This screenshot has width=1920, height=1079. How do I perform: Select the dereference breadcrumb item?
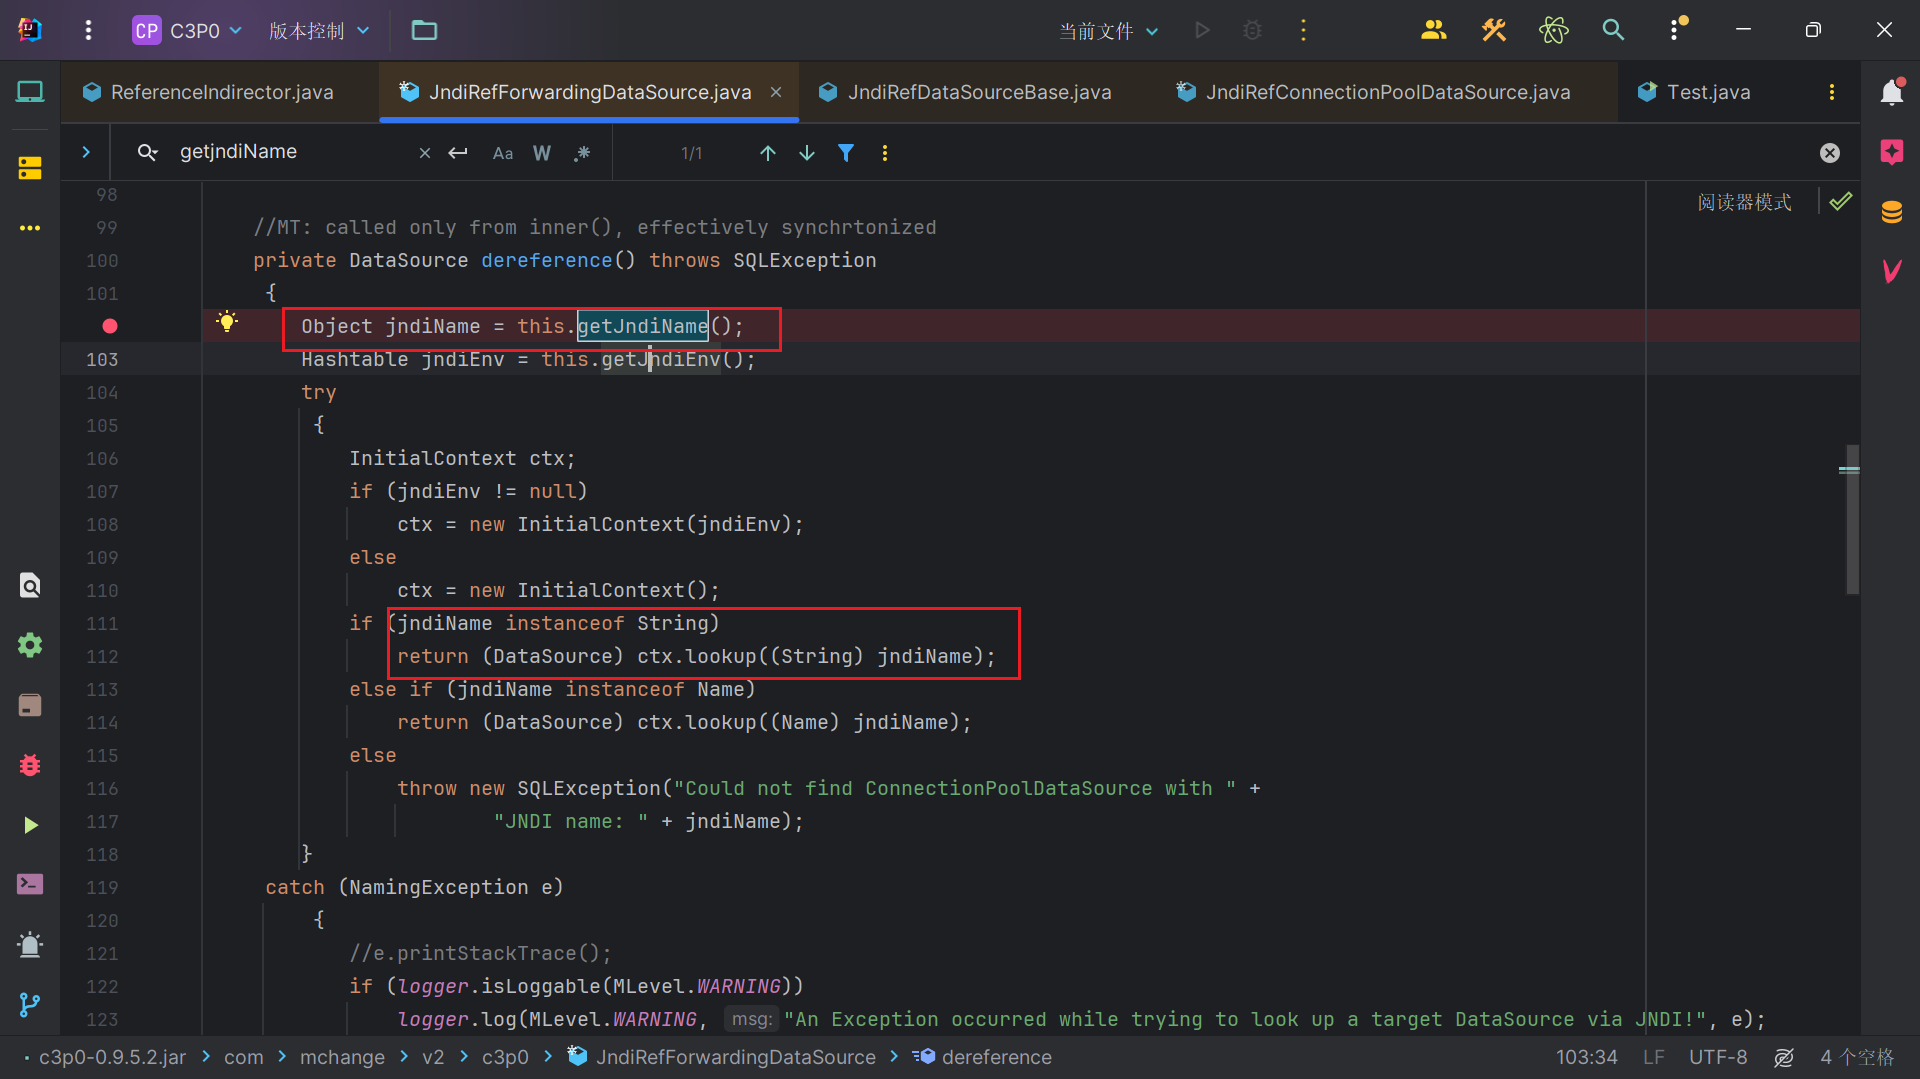pyautogui.click(x=984, y=1057)
